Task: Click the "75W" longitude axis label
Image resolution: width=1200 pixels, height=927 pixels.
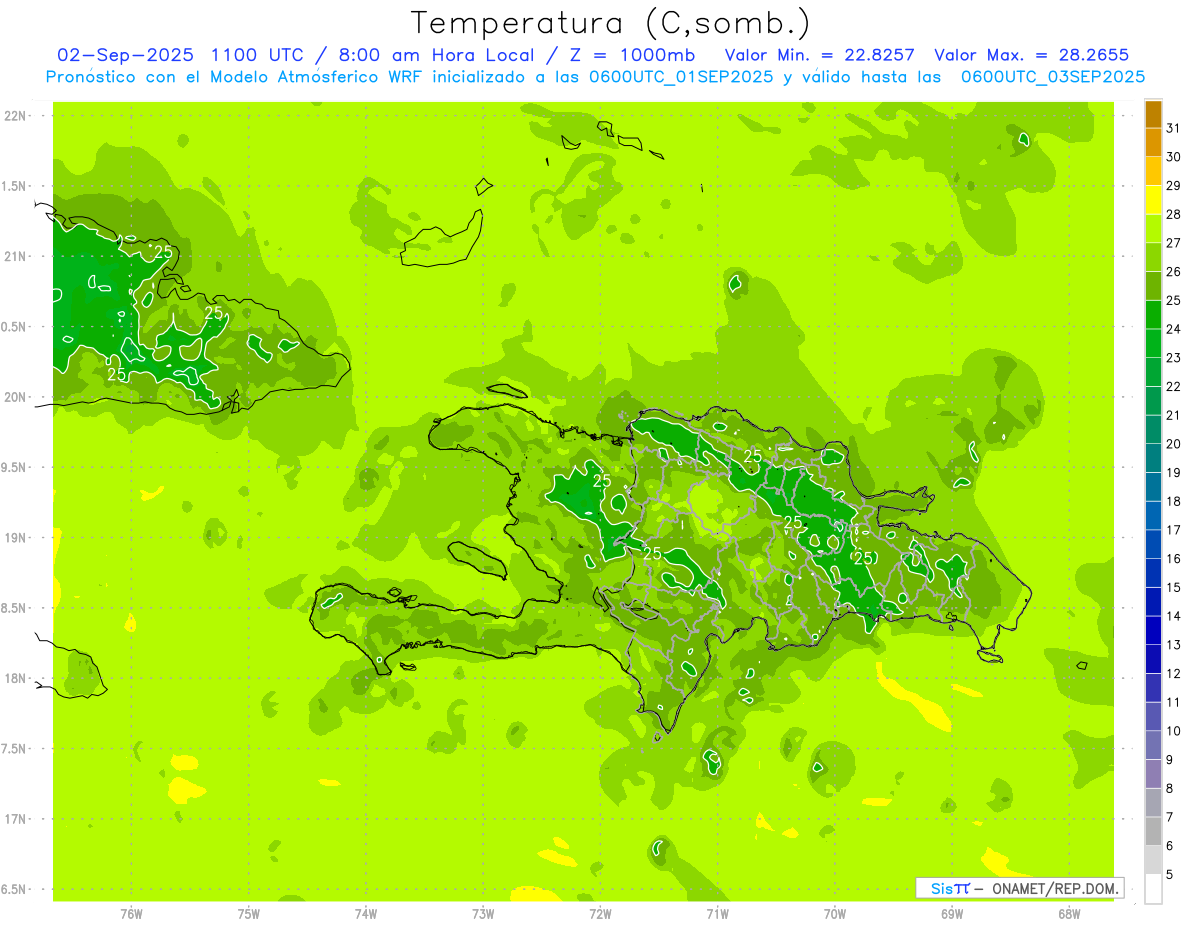Action: coord(249,914)
